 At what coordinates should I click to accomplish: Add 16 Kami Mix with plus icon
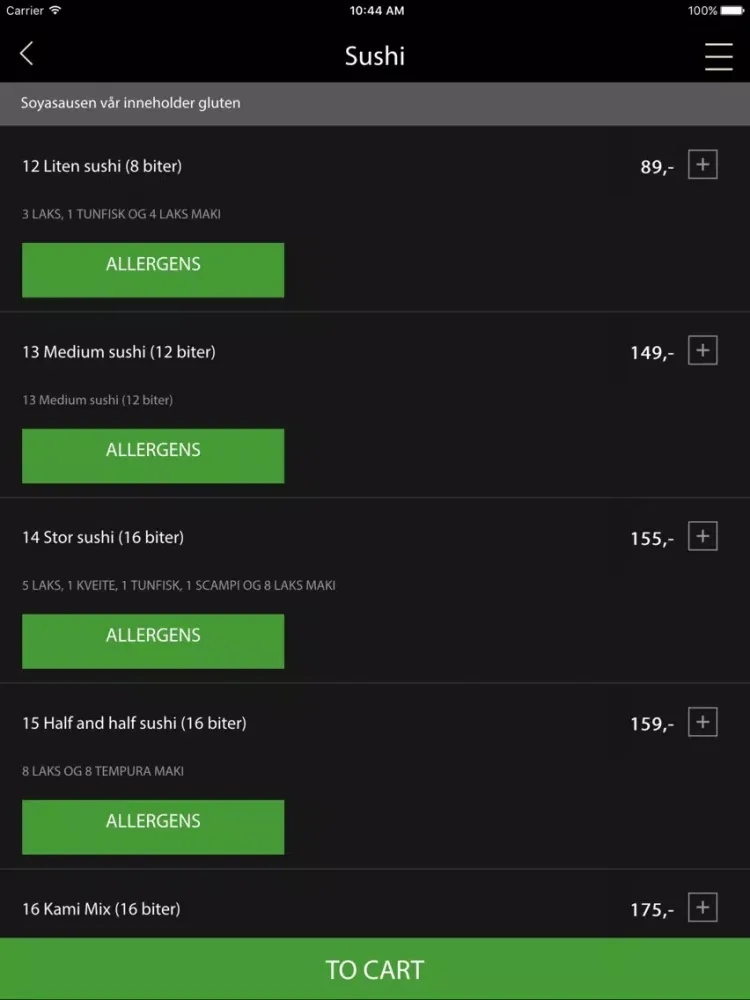pos(702,907)
